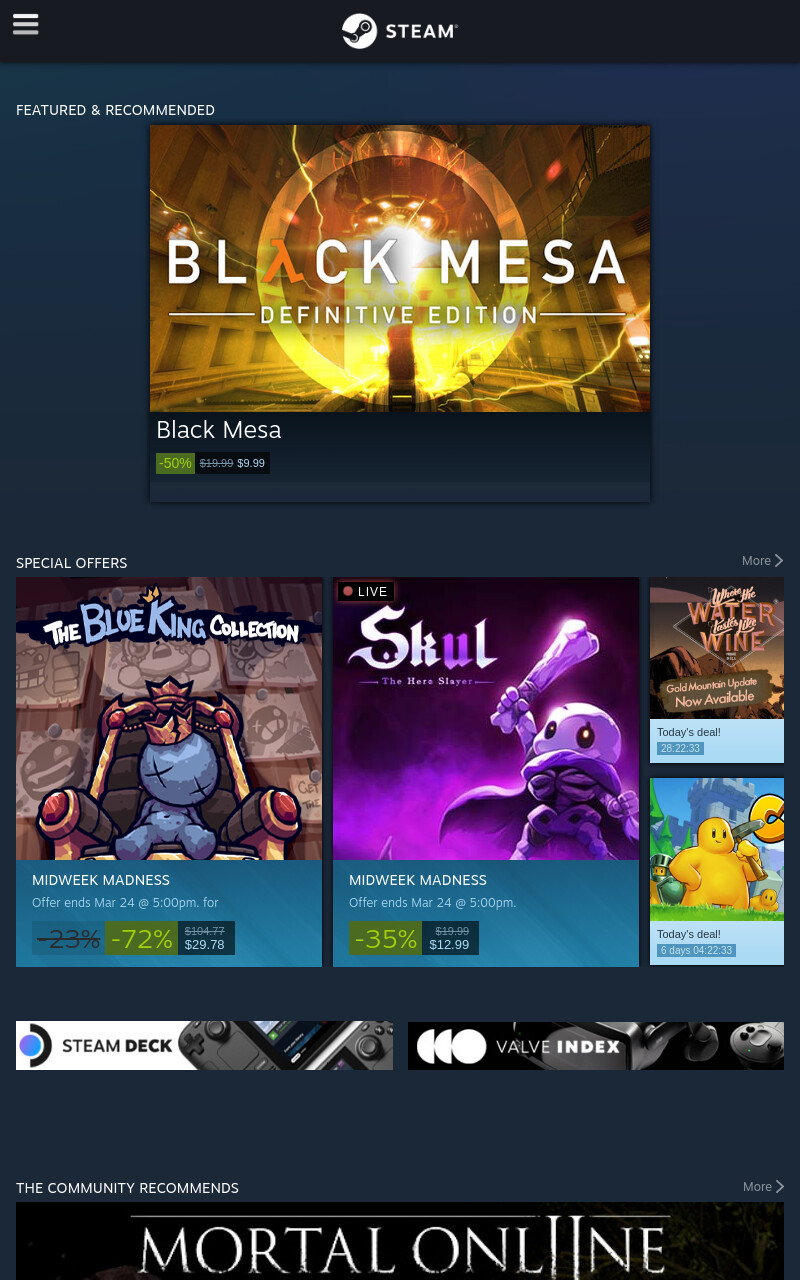Click the 6 days 04:22:33 countdown
The image size is (800, 1280).
[x=696, y=950]
